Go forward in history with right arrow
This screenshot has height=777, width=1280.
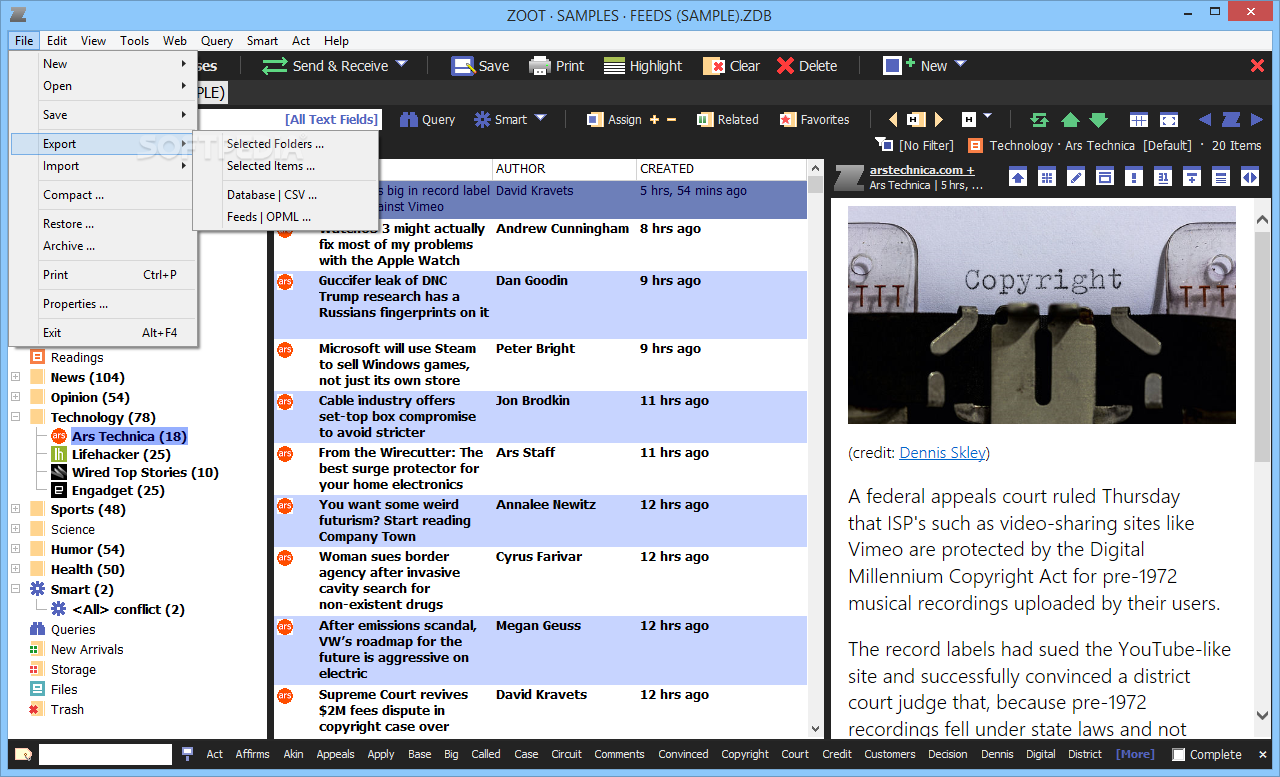[938, 119]
